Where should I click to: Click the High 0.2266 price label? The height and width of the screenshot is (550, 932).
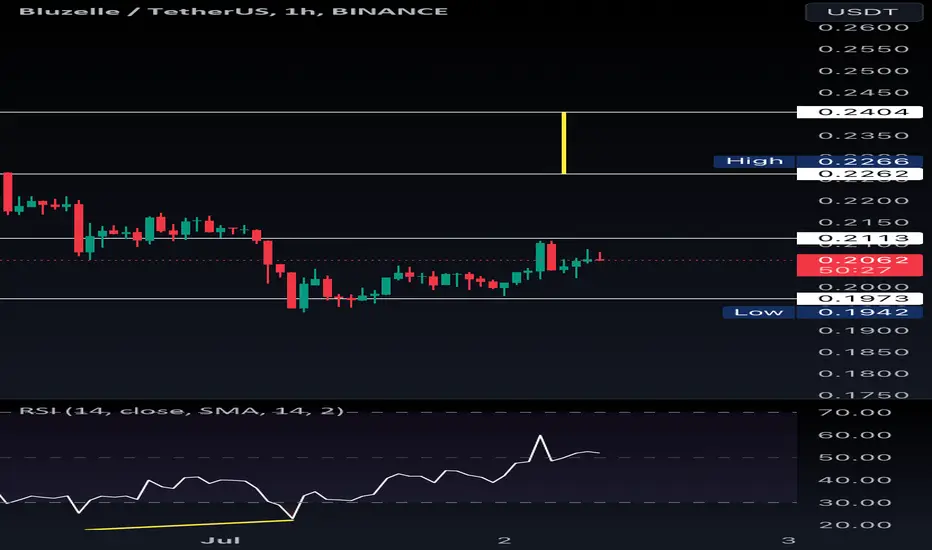tap(818, 161)
